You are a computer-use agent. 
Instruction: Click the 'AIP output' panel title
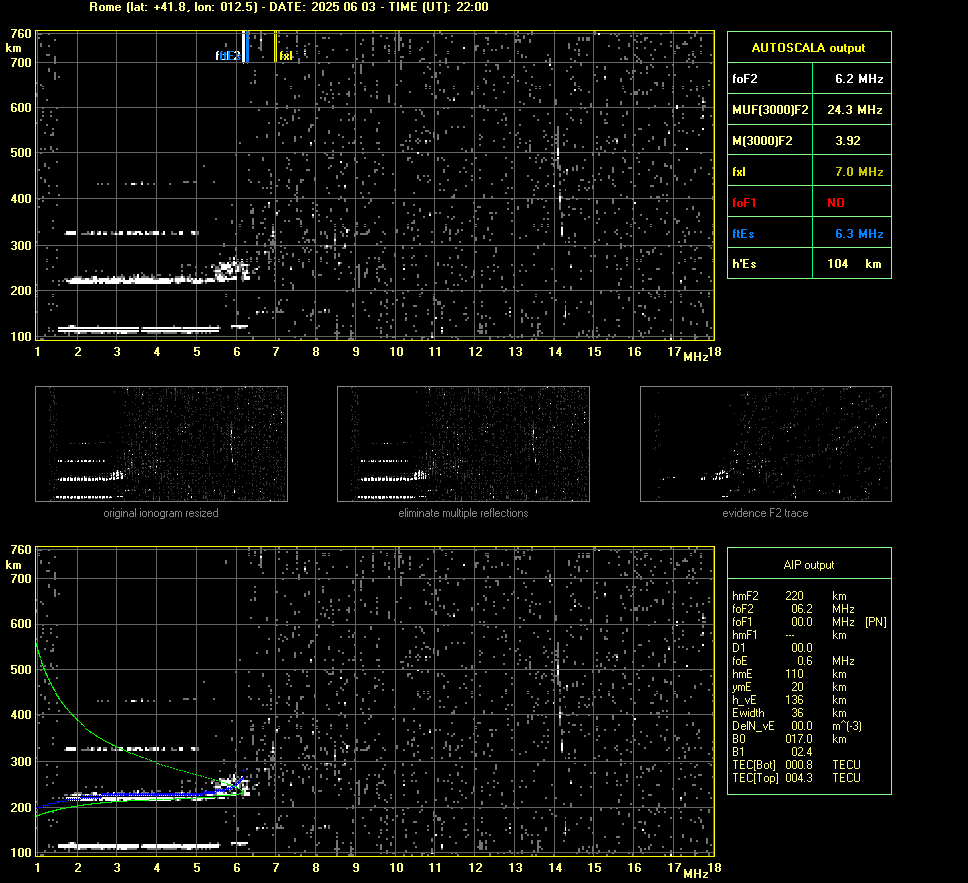click(x=808, y=565)
